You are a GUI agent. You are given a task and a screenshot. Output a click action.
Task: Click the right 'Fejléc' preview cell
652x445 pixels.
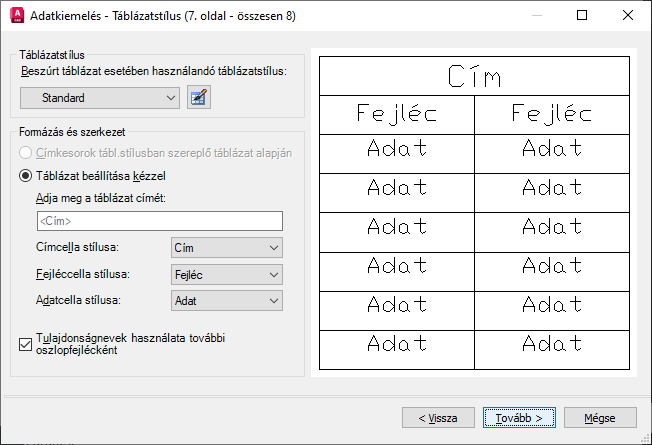click(551, 115)
